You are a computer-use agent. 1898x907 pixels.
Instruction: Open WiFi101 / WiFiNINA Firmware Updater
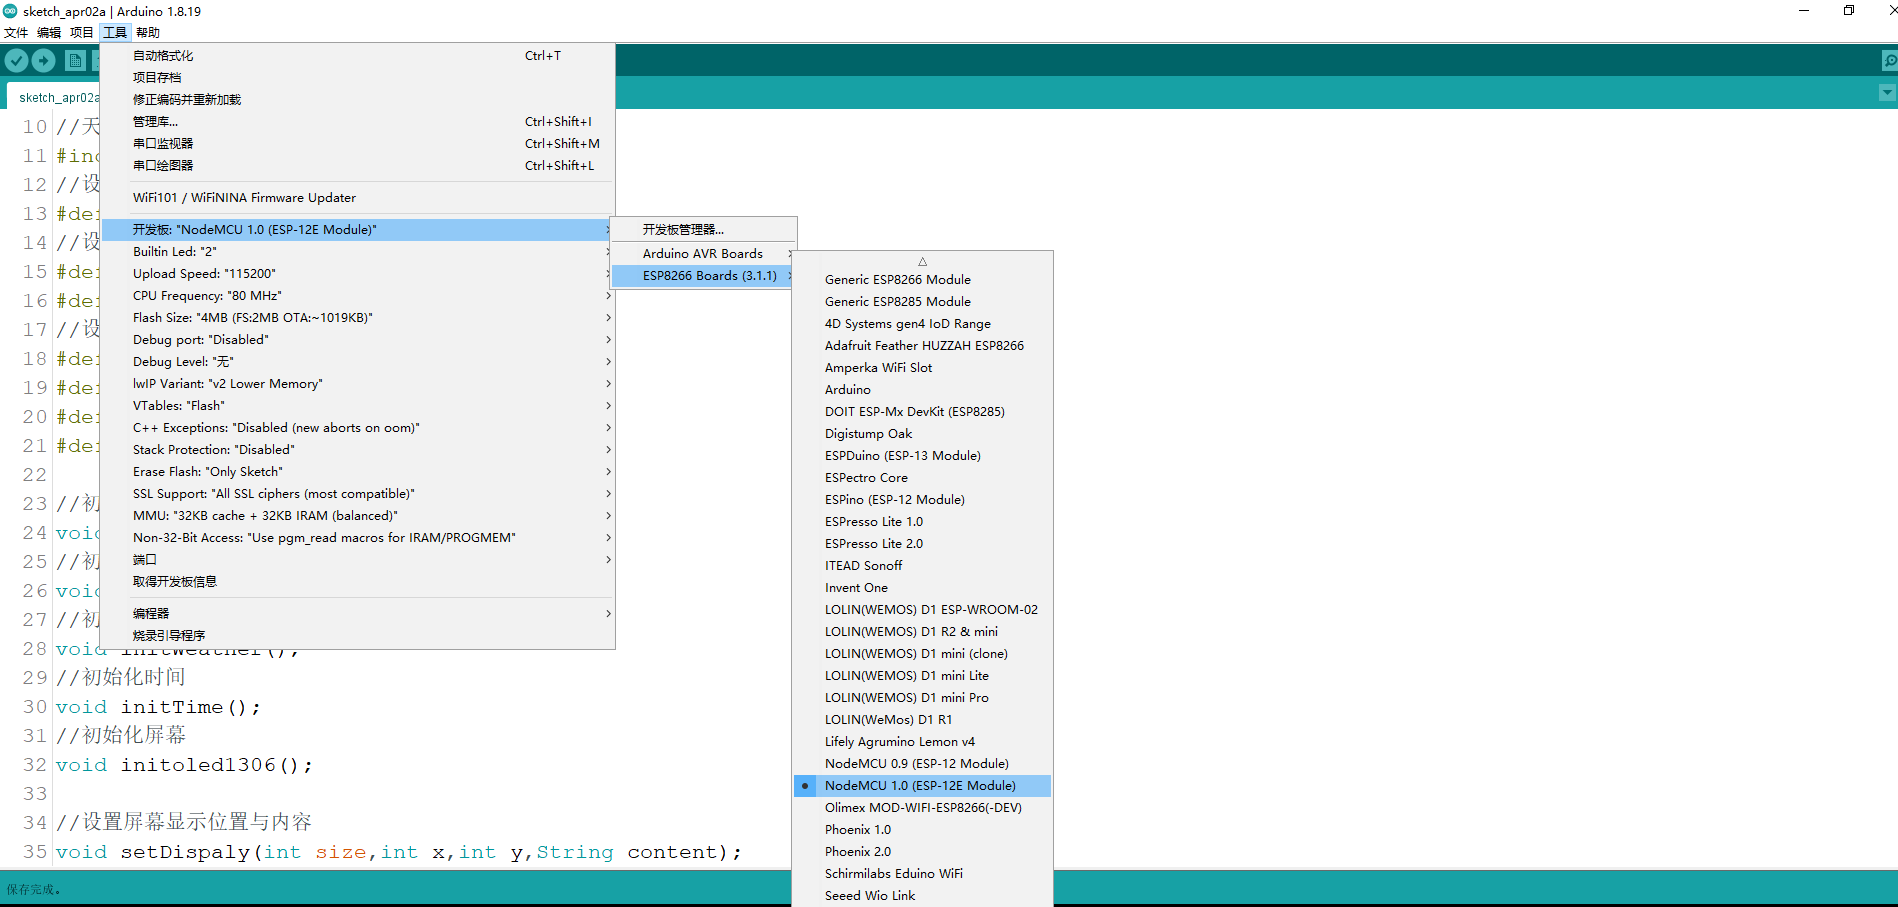[x=358, y=198]
